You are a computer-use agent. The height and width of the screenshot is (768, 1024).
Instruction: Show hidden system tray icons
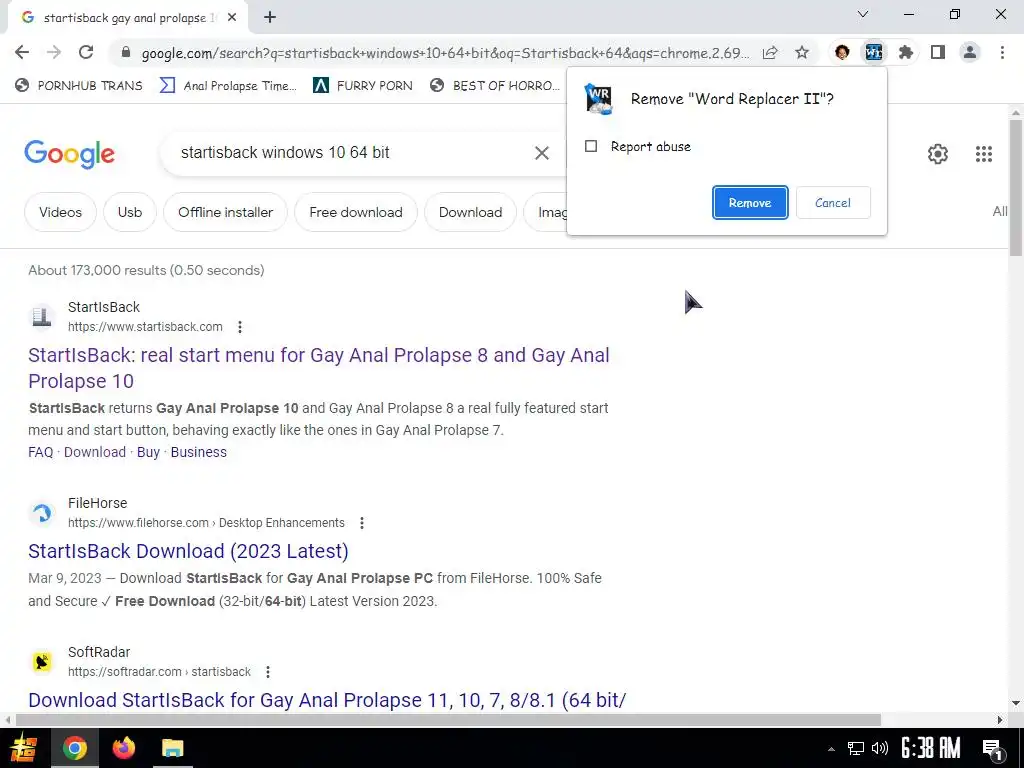click(x=831, y=749)
